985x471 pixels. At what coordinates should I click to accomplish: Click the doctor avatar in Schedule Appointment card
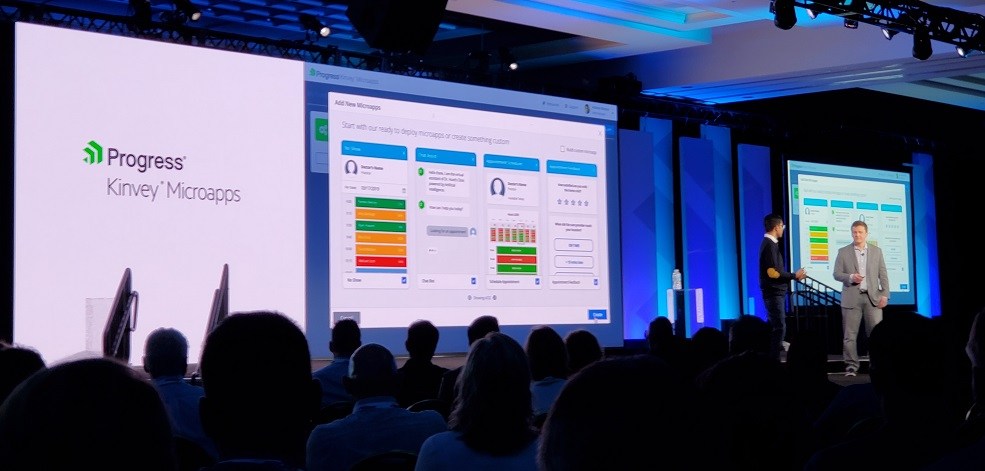click(497, 186)
